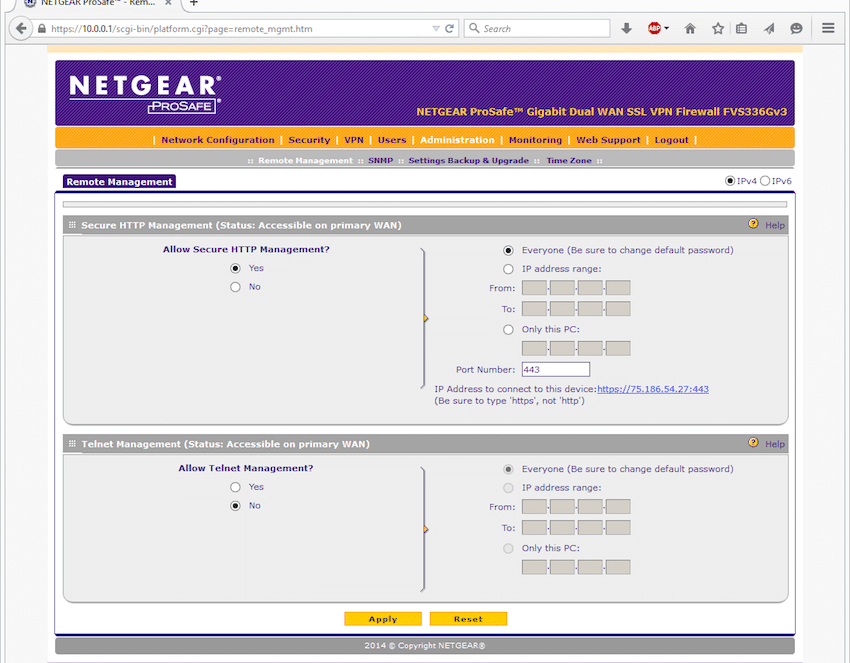
Task: Go back with the browser back arrow
Action: (21, 28)
